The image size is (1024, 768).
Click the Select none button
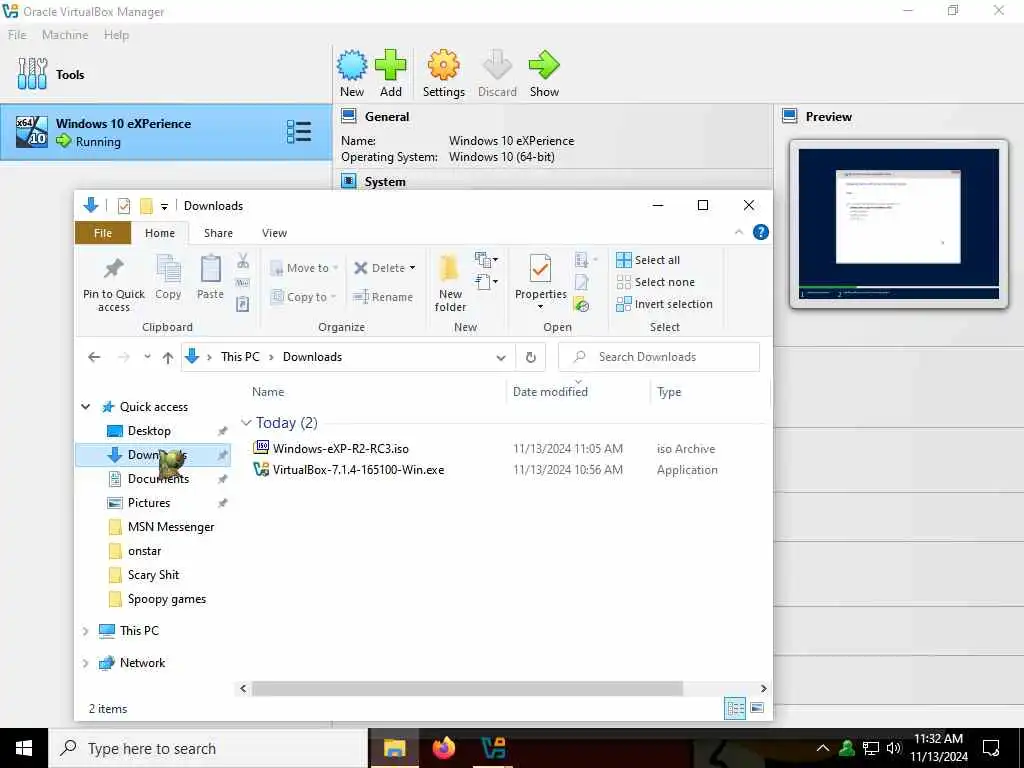(x=656, y=282)
